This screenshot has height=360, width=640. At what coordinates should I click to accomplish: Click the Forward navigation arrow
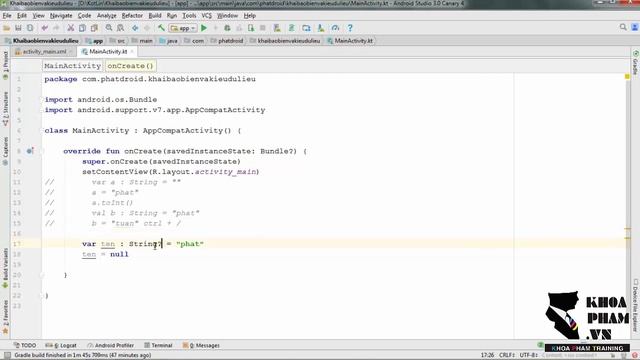point(147,28)
